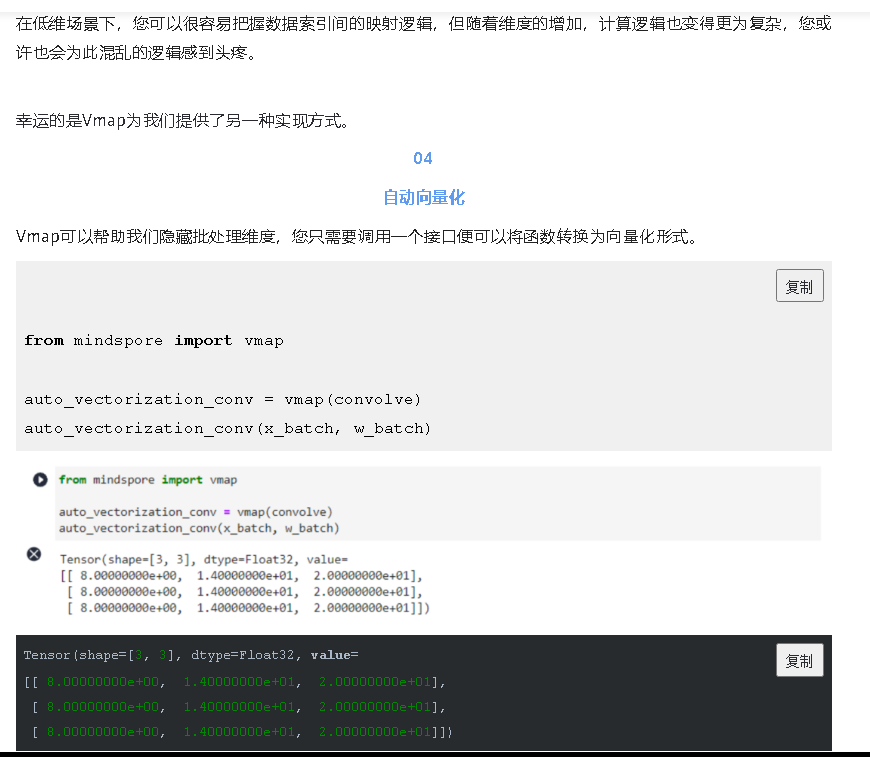
Task: Click 'from mindspore import vmap' in grey code block
Action: [x=154, y=341]
